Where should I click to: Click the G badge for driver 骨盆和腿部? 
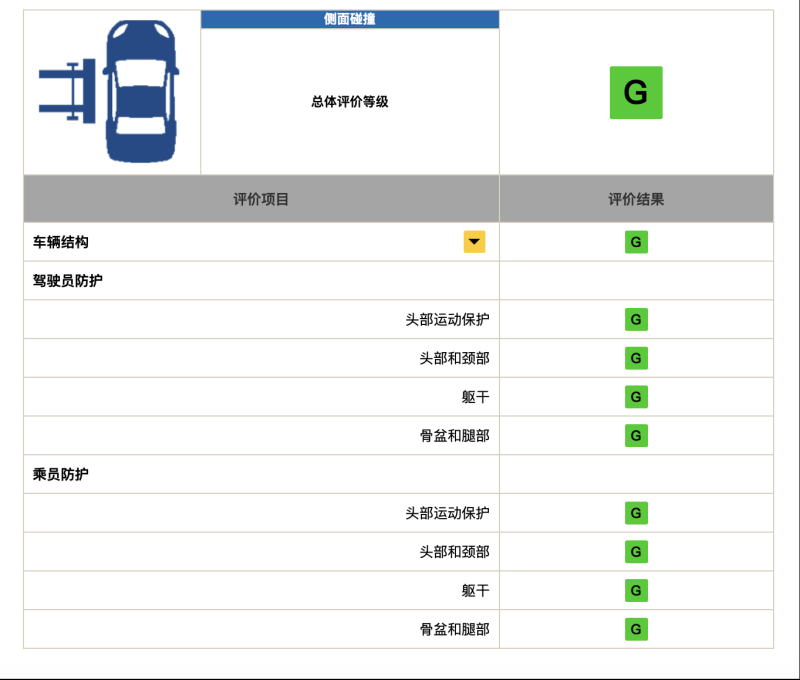pyautogui.click(x=636, y=436)
